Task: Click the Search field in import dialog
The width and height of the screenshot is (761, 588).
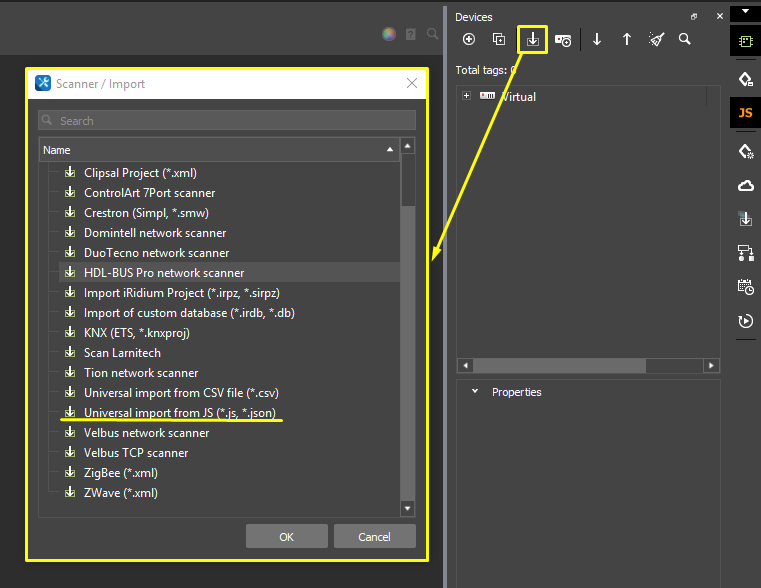Action: pos(227,121)
